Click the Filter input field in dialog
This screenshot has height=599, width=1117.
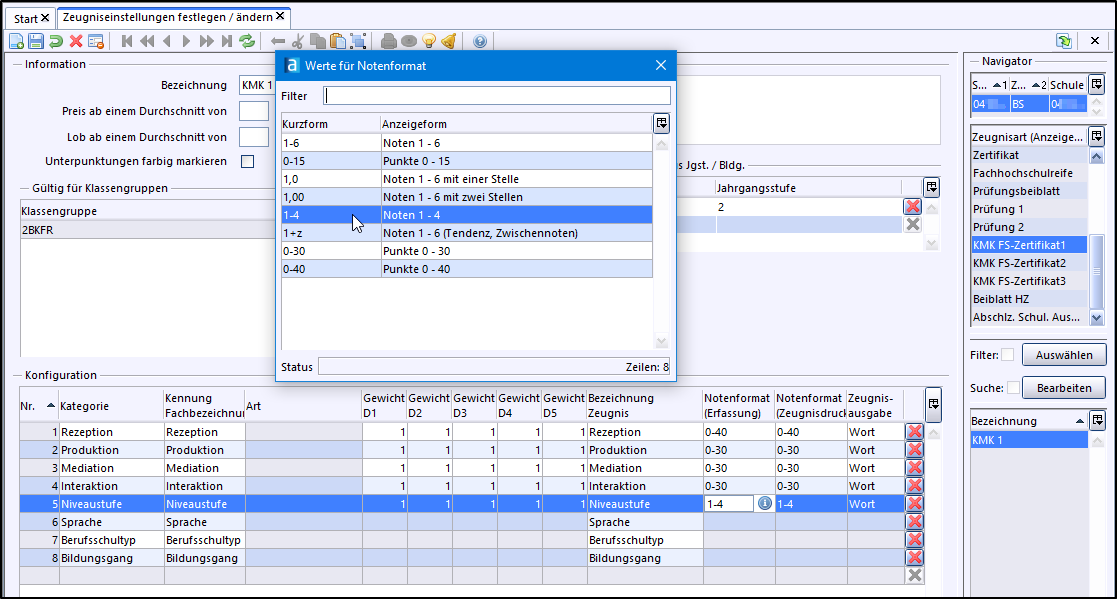point(497,96)
